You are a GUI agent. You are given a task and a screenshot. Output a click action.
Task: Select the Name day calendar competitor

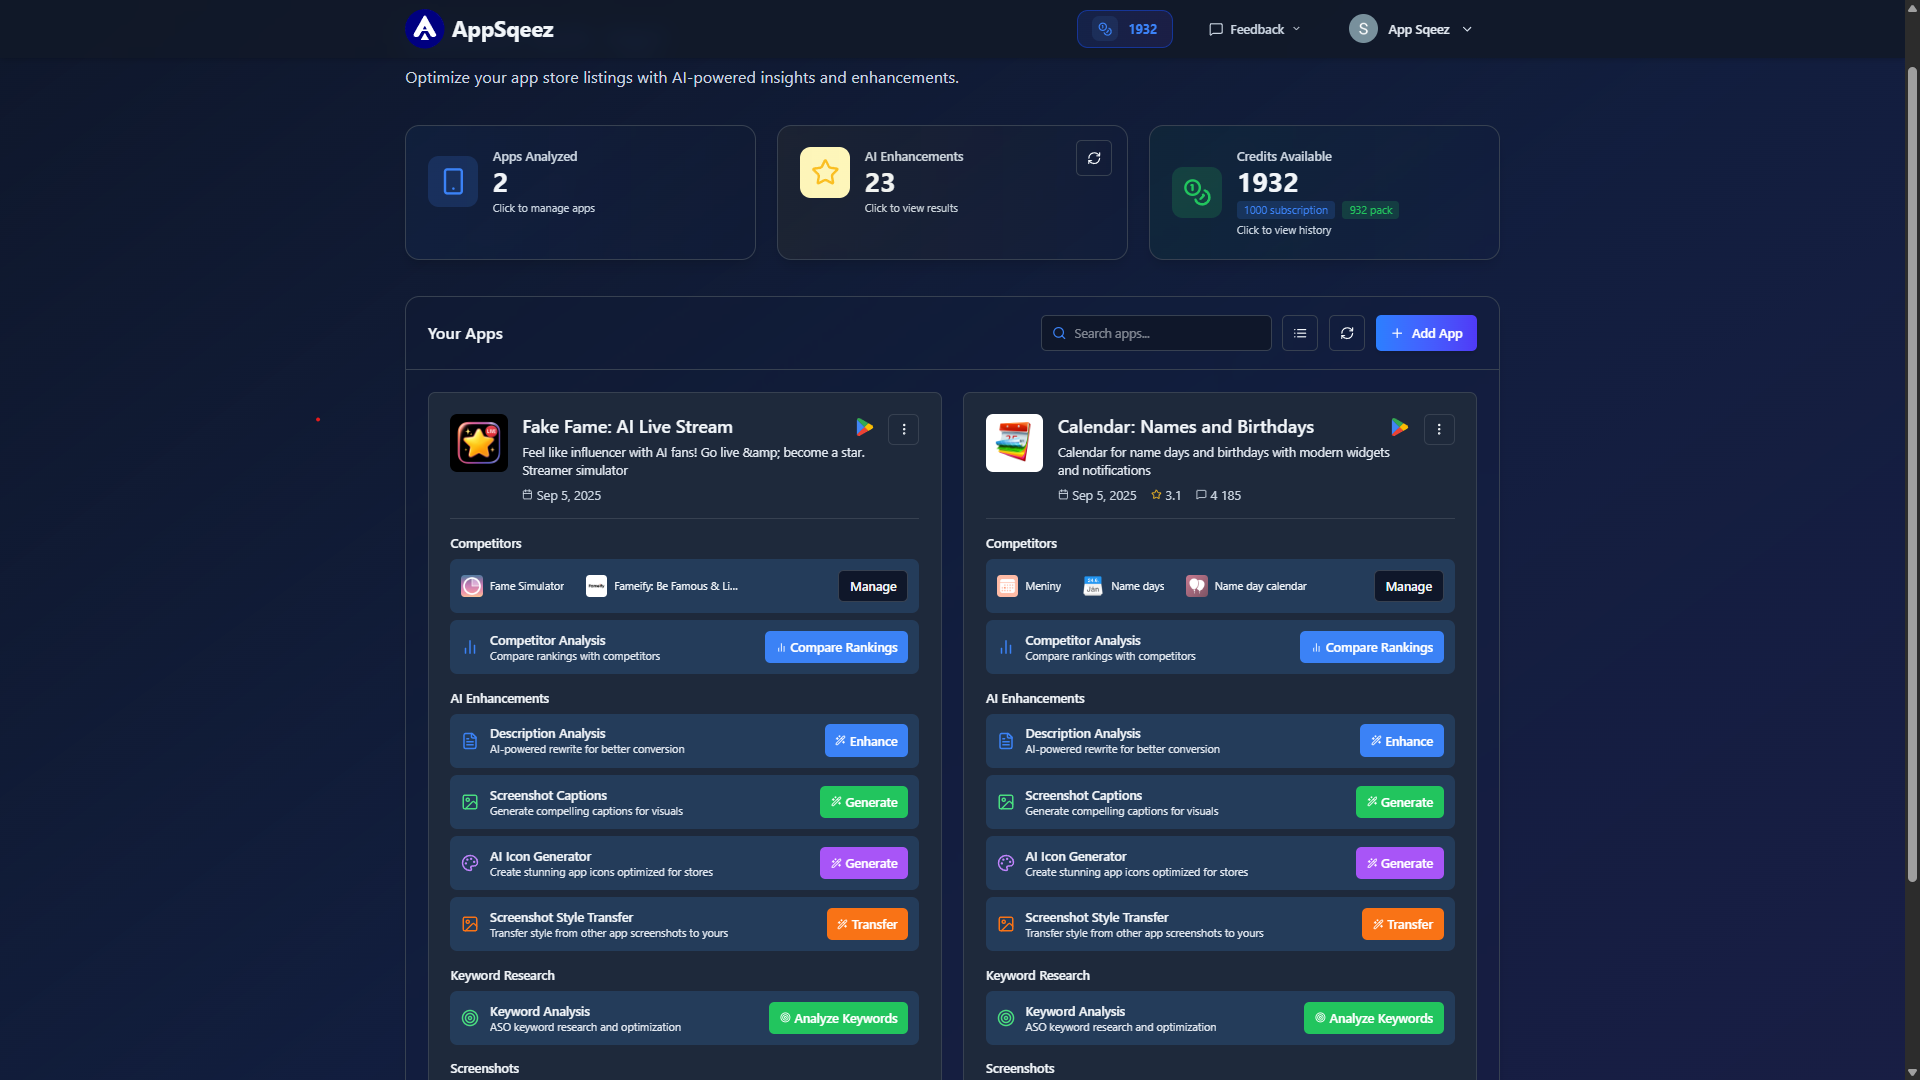coord(1246,586)
